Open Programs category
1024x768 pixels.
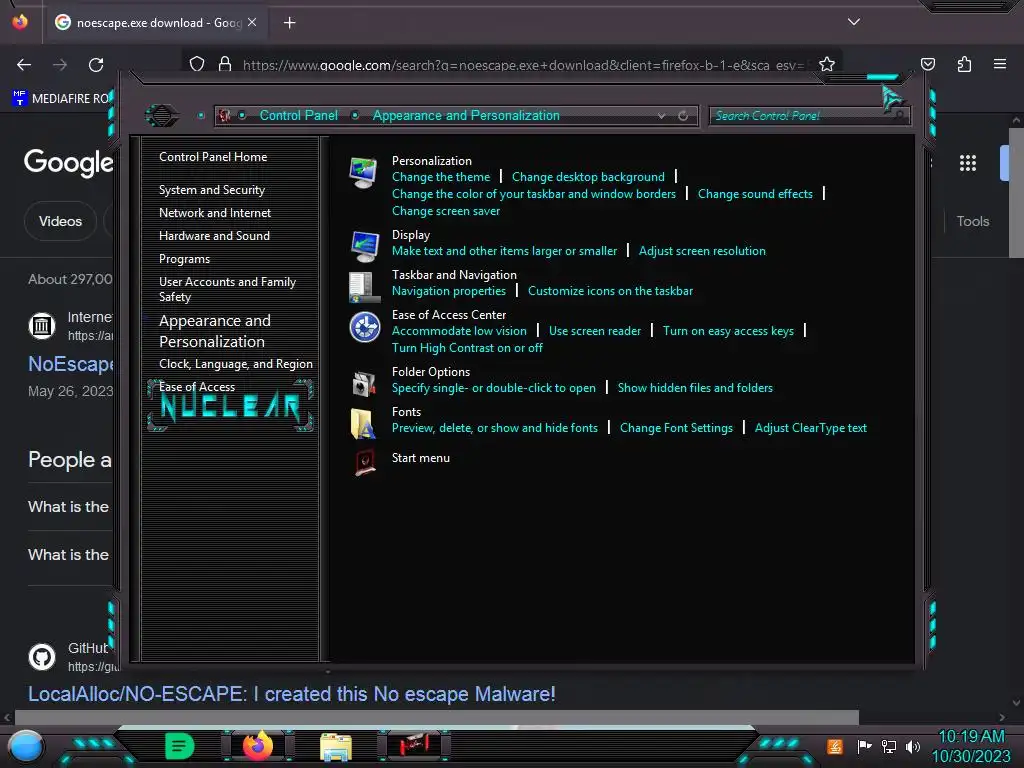click(184, 259)
